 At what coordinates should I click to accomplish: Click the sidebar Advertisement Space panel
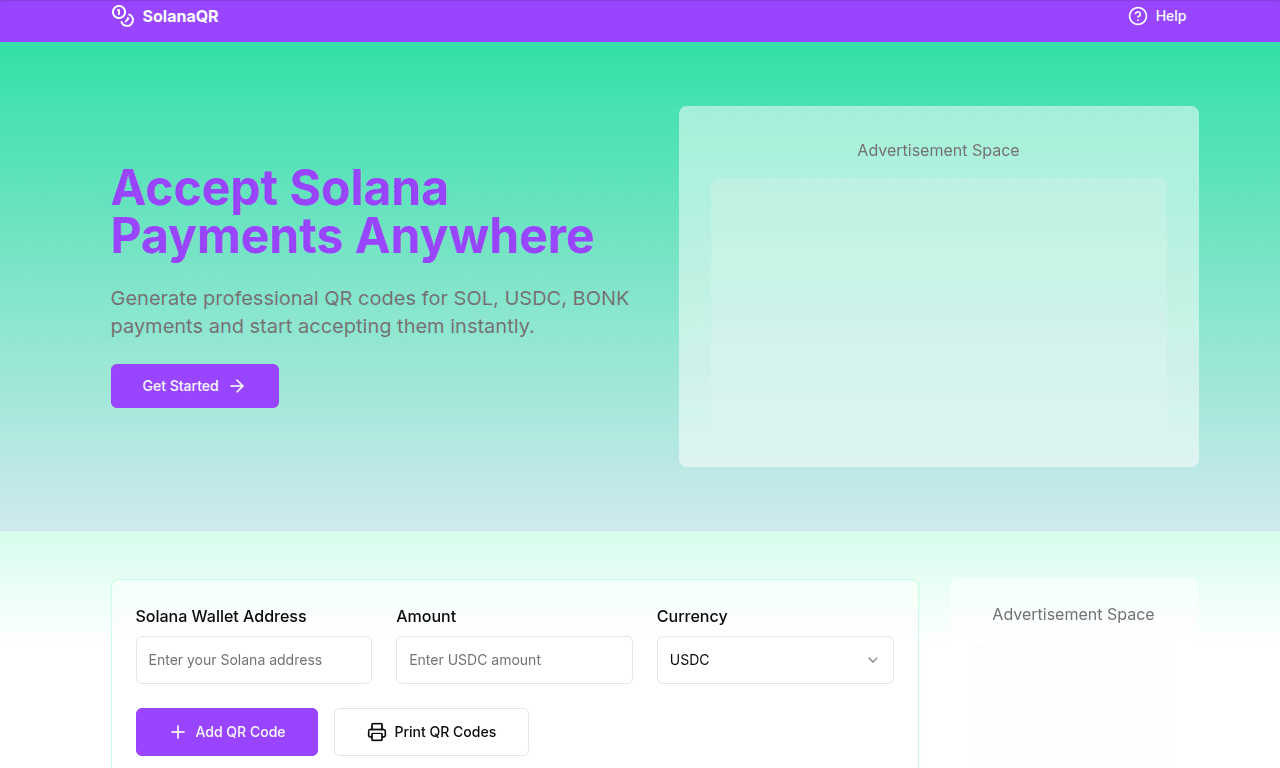pos(1074,672)
